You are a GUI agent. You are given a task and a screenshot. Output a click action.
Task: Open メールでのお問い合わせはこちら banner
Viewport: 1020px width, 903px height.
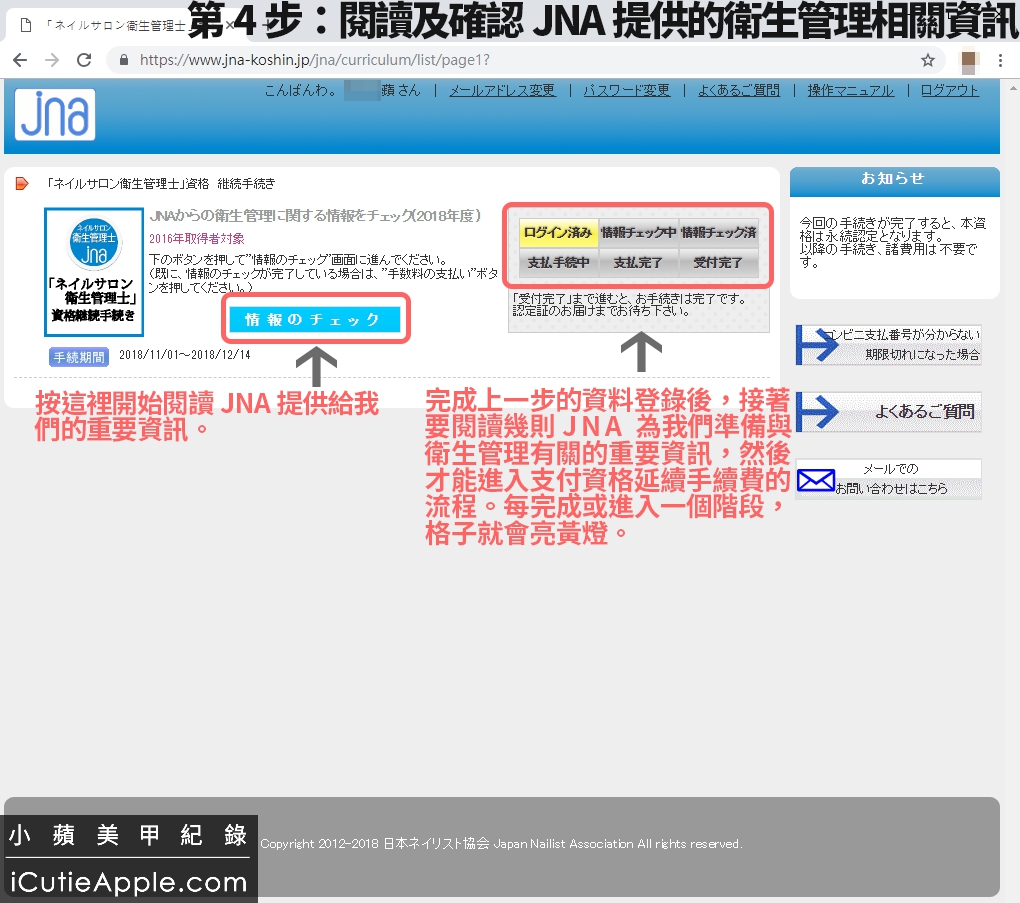click(x=889, y=479)
